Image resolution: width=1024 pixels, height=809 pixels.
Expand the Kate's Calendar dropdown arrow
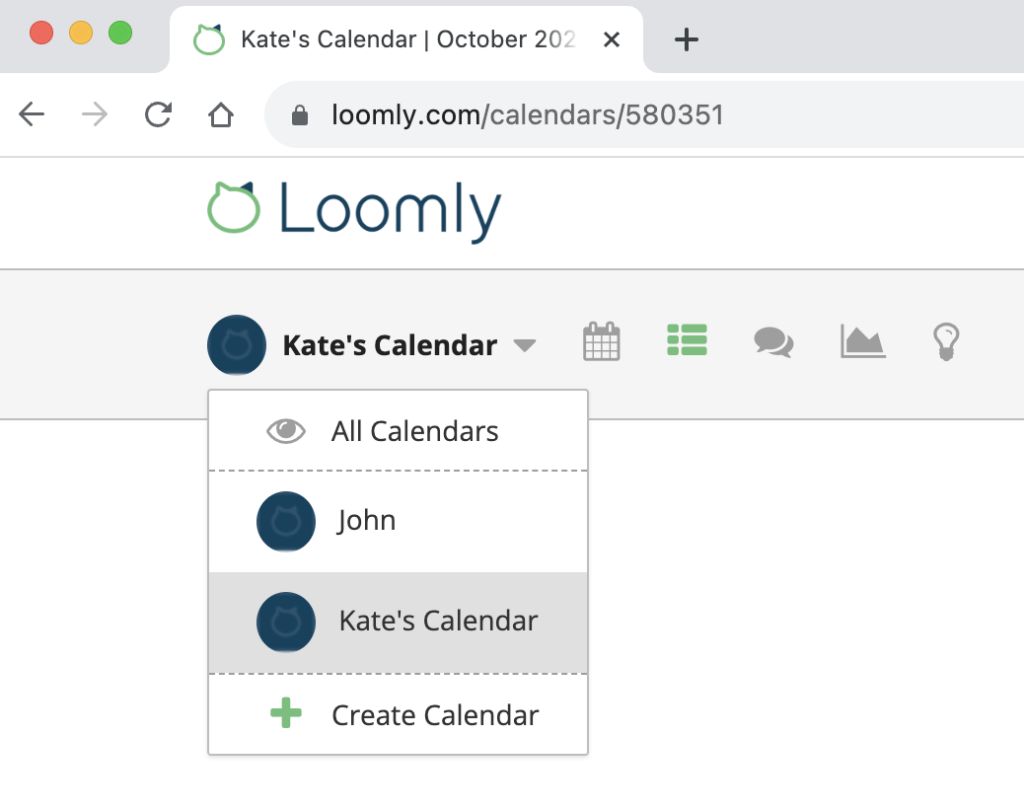coord(523,345)
